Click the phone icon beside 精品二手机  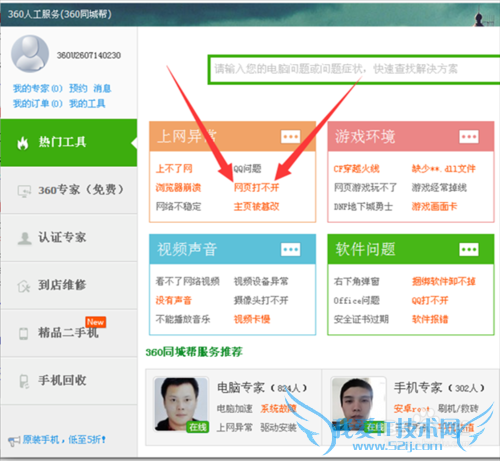click(x=23, y=334)
